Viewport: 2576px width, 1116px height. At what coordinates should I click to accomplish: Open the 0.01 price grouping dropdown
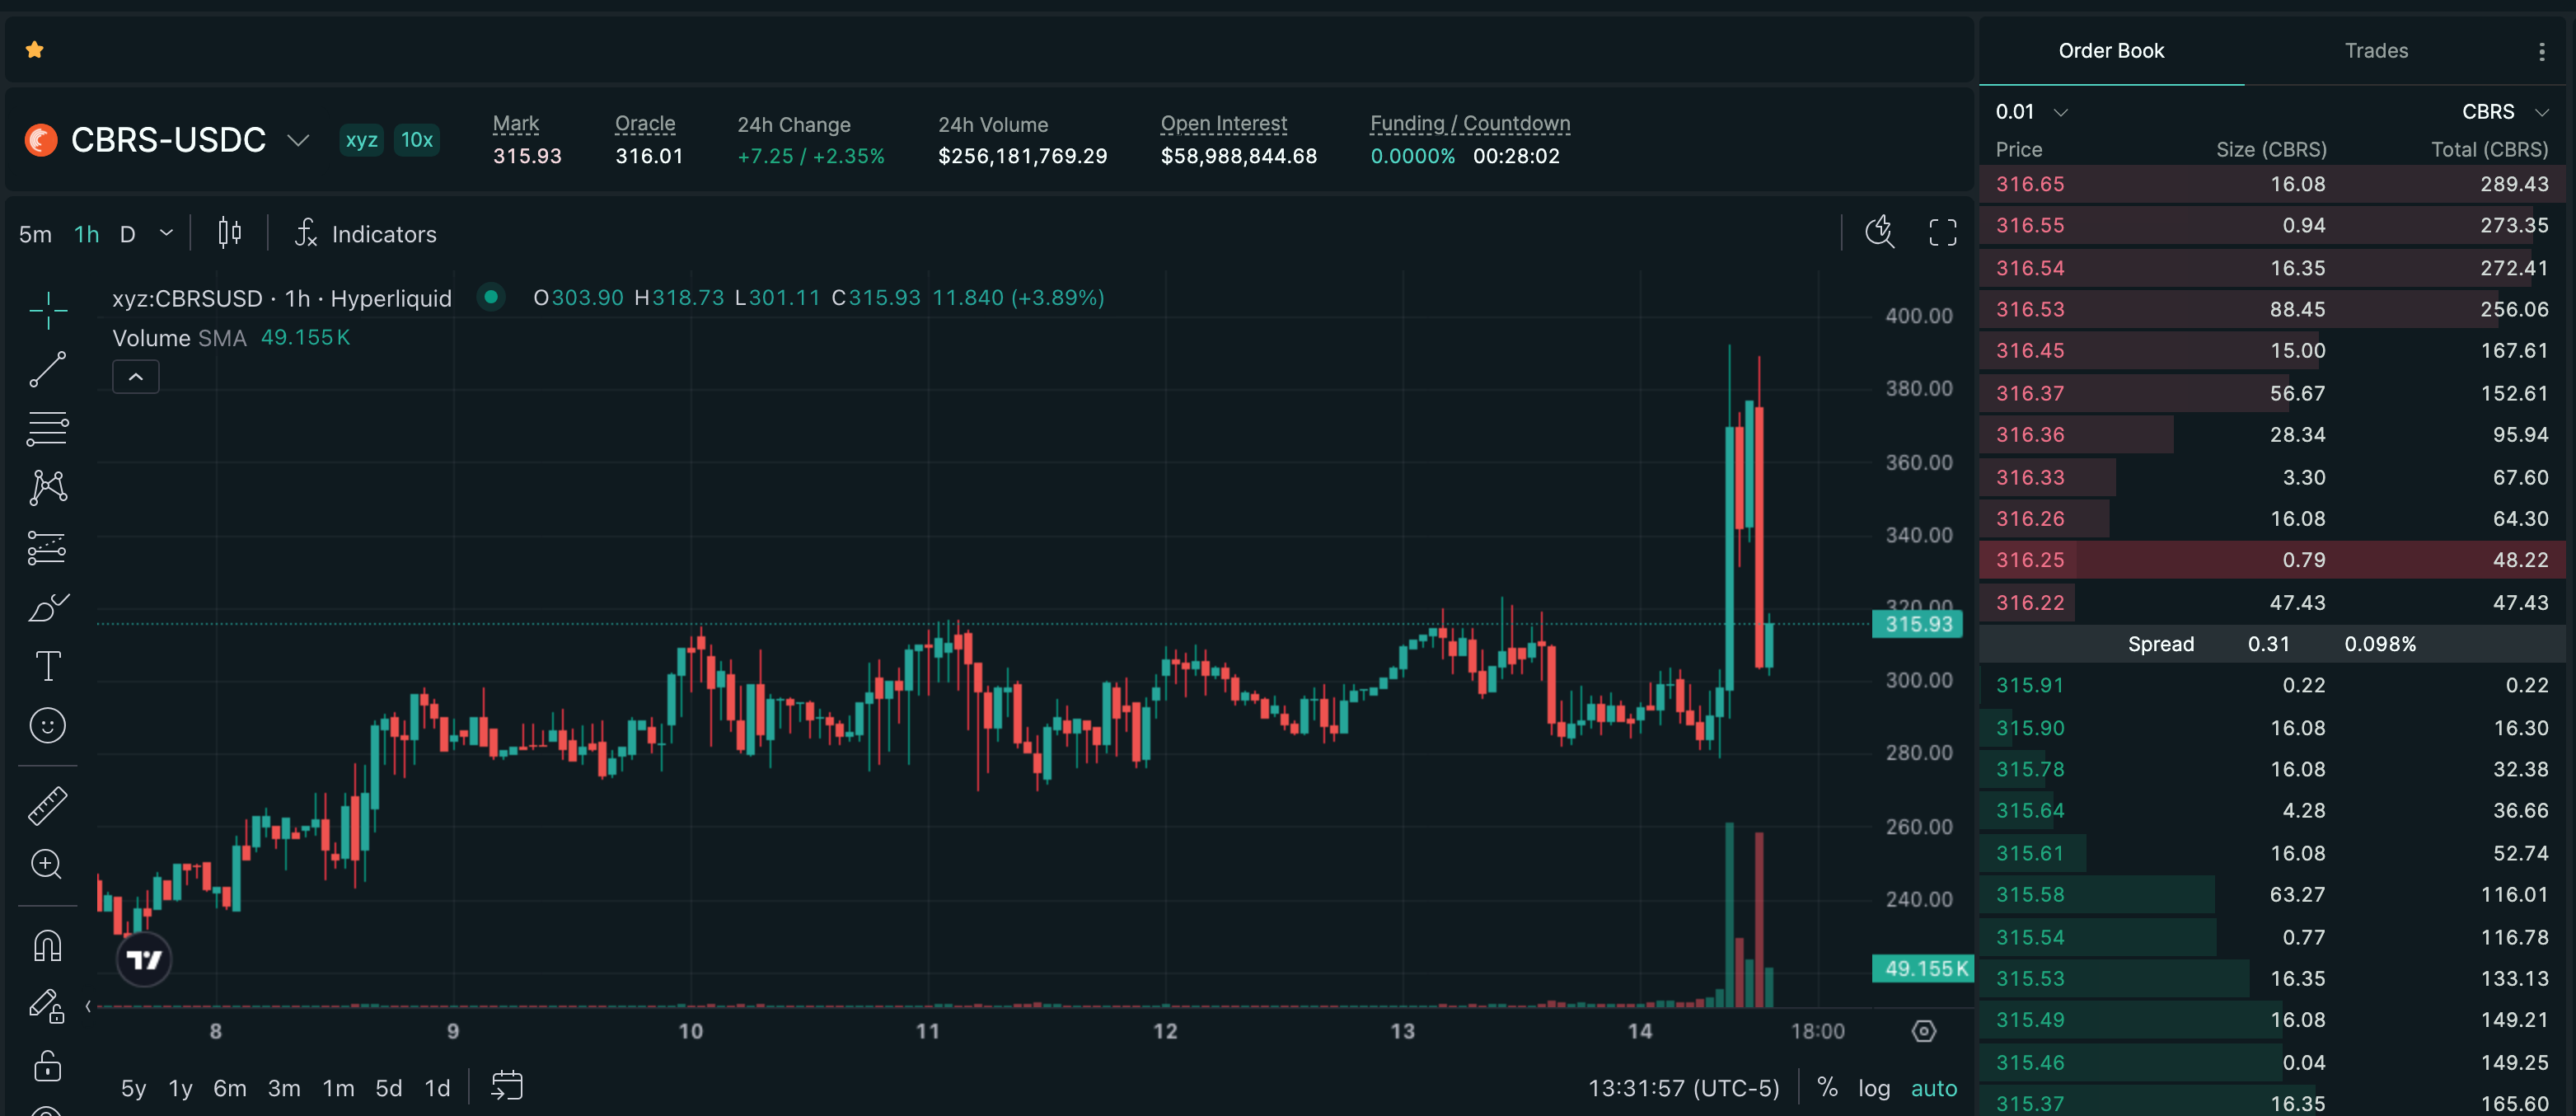tap(2031, 112)
